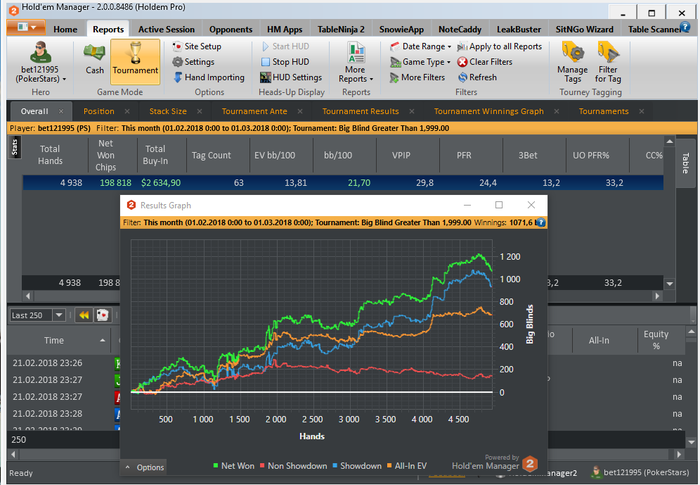Click Apply to all Reports
Image resolution: width=700 pixels, height=485 pixels.
500,46
